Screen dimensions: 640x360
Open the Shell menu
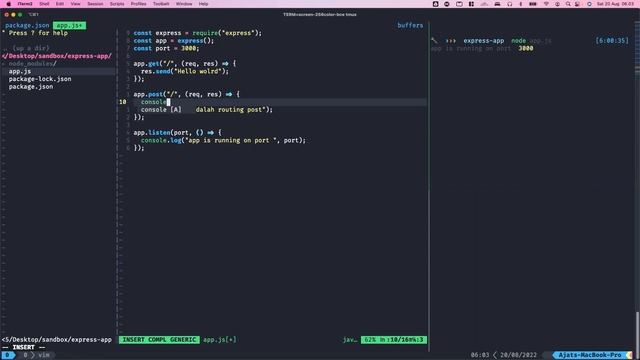click(44, 4)
